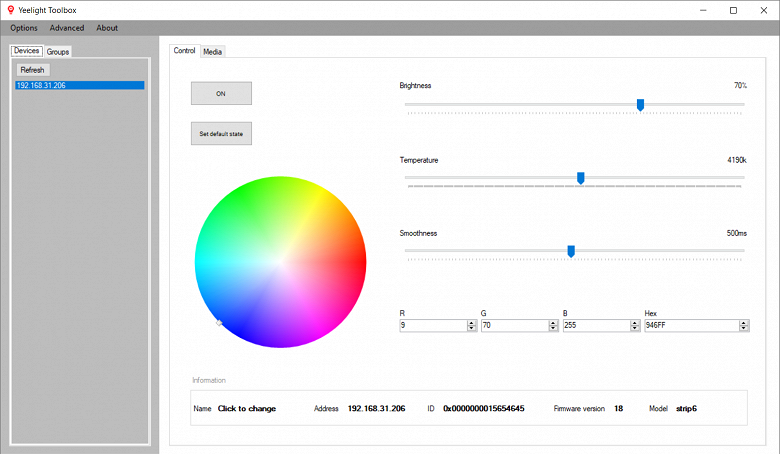The height and width of the screenshot is (454, 780).
Task: Click the Brightness slider handle
Action: [x=641, y=105]
